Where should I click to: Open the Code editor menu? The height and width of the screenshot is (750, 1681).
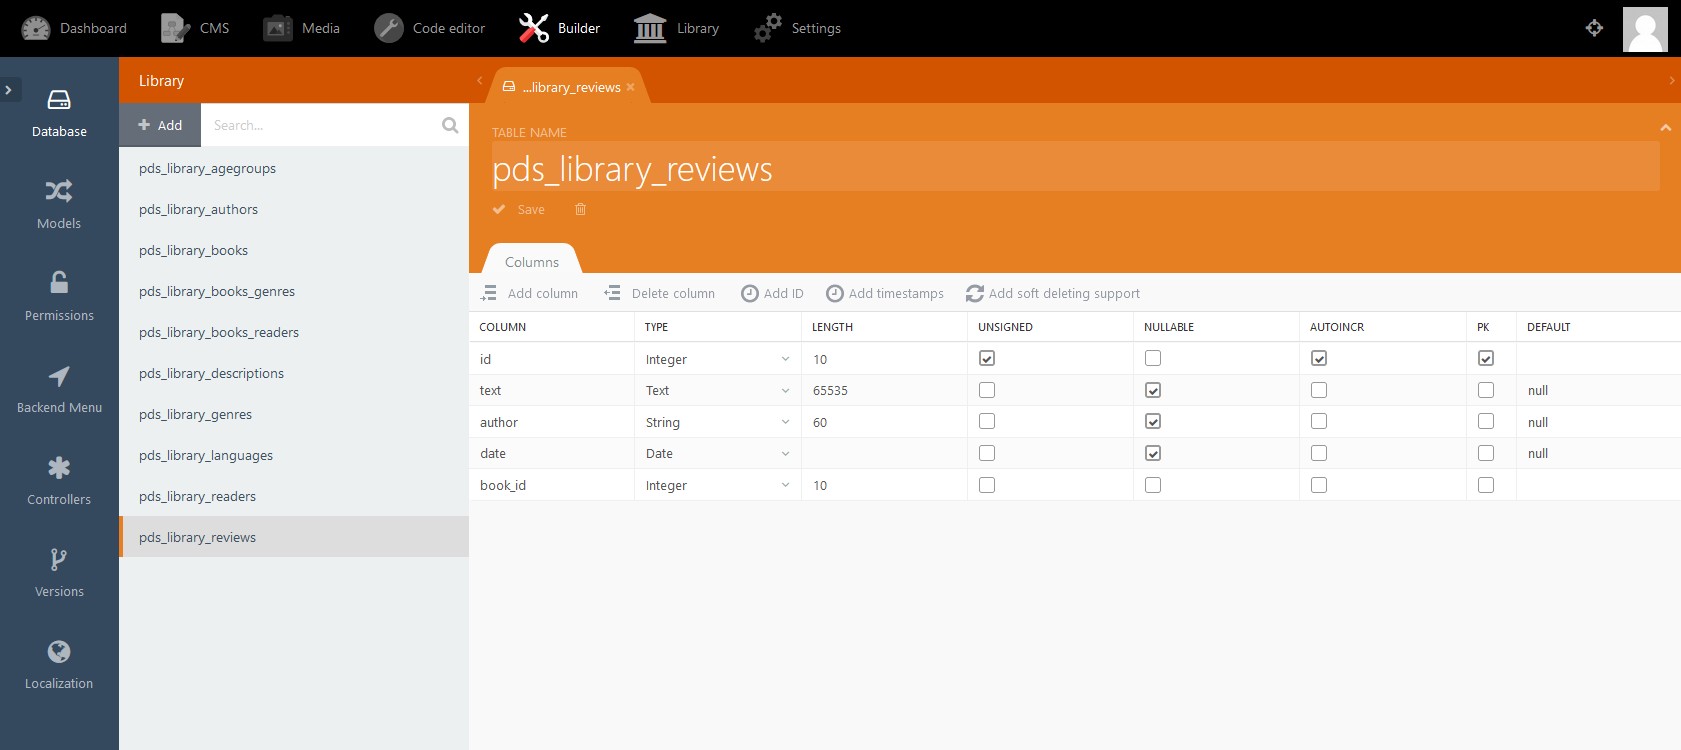click(x=429, y=28)
